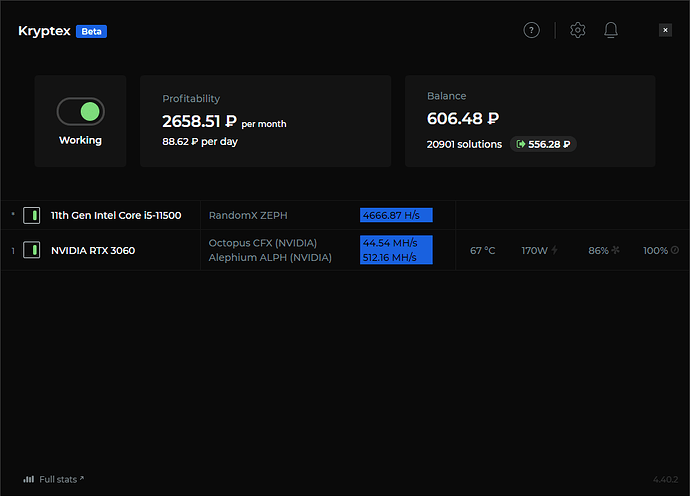Screen dimensions: 690x496
Task: Open the Full stats link
Action: click(x=62, y=479)
